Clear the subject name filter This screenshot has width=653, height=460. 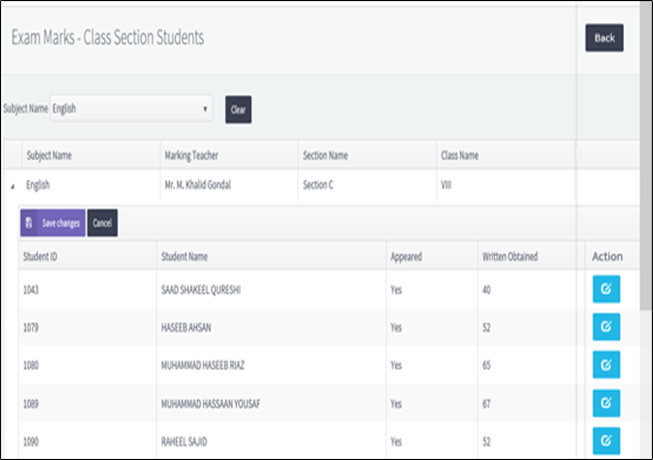238,109
